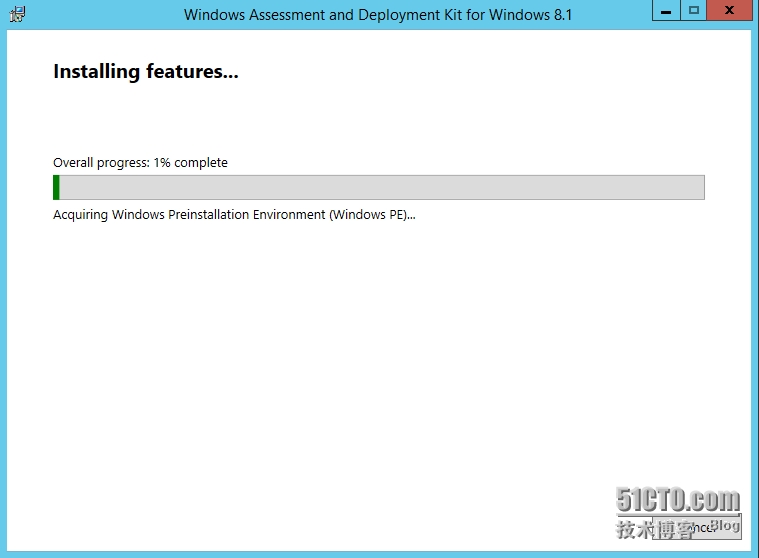Click the overall progress bar
759x558 pixels.
(379, 187)
